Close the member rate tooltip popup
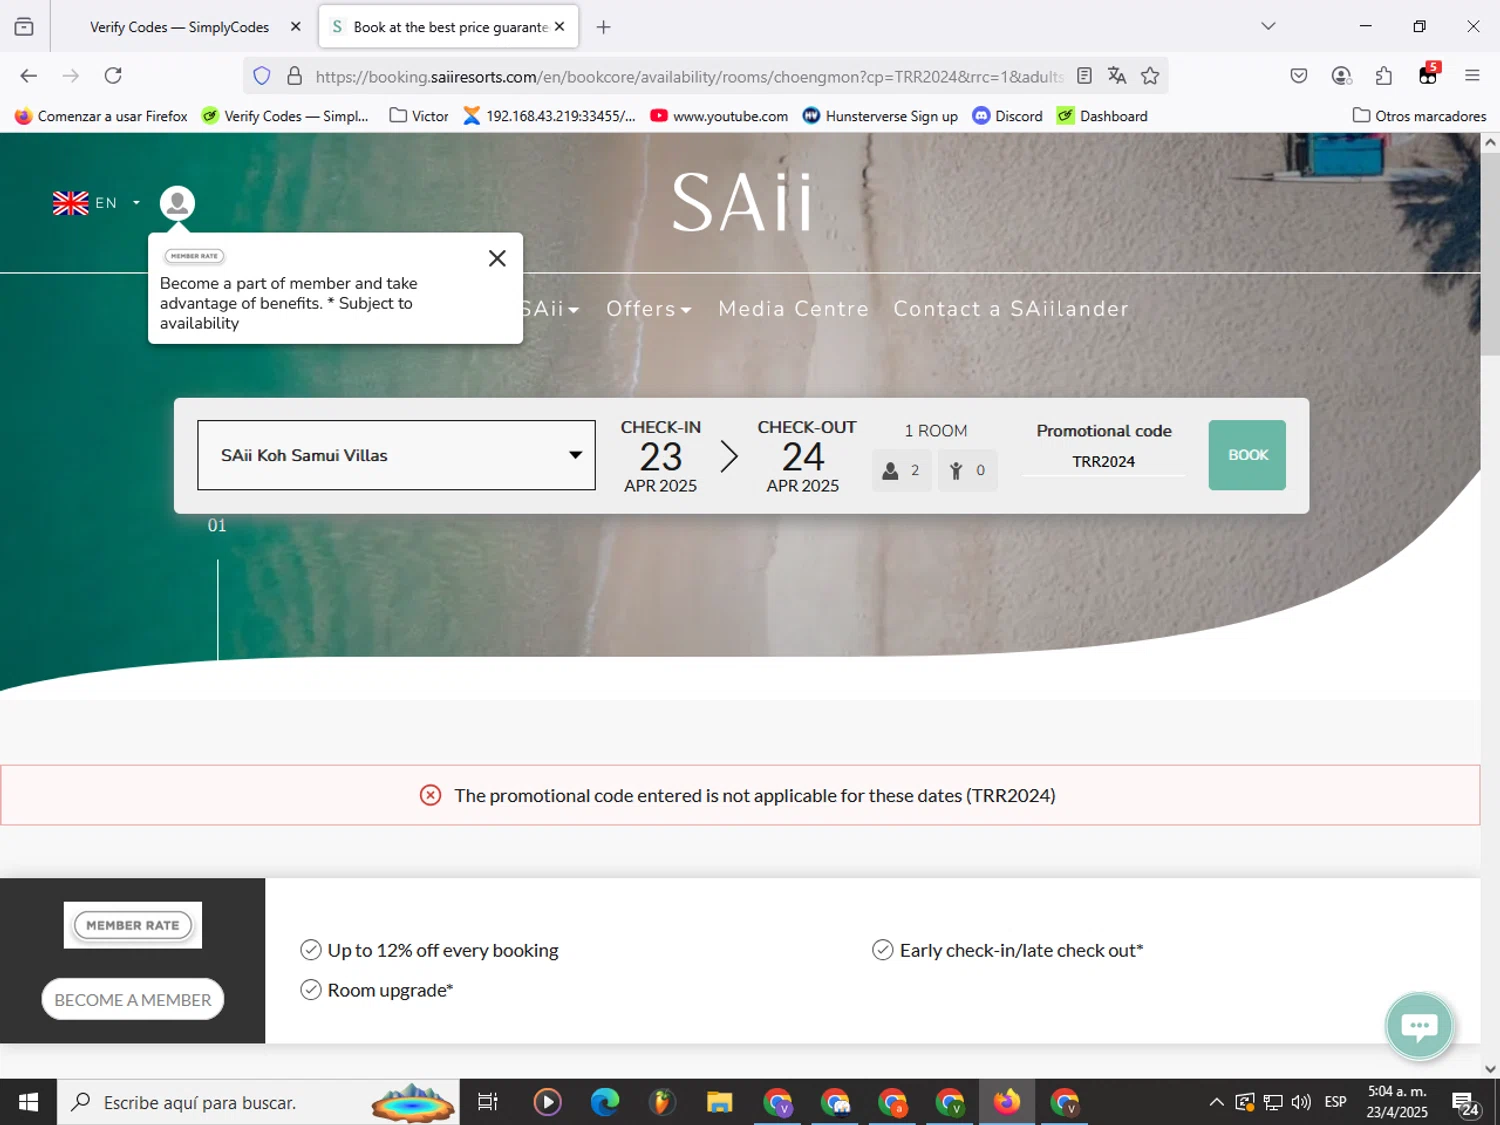The height and width of the screenshot is (1125, 1500). coord(497,259)
